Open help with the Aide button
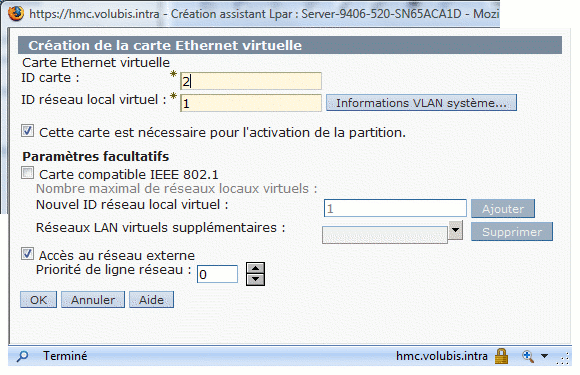The image size is (580, 375). [151, 300]
